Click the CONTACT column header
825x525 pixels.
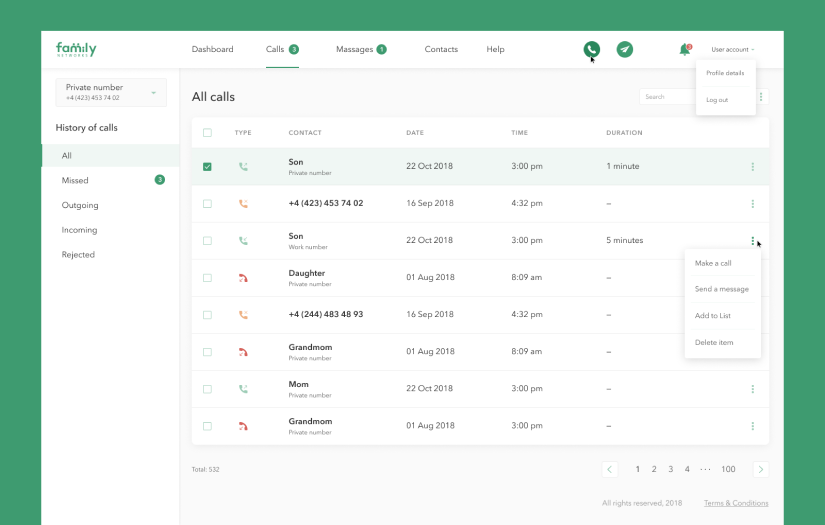point(305,133)
